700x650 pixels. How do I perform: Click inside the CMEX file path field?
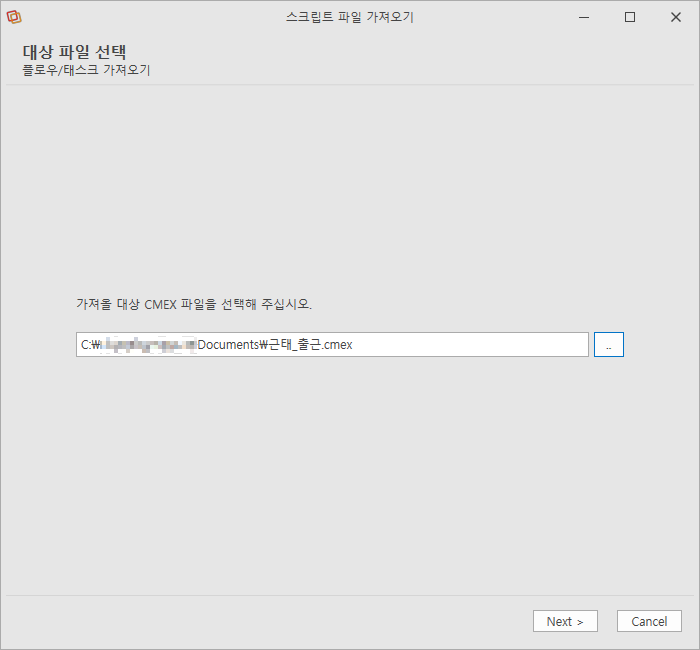coord(332,344)
